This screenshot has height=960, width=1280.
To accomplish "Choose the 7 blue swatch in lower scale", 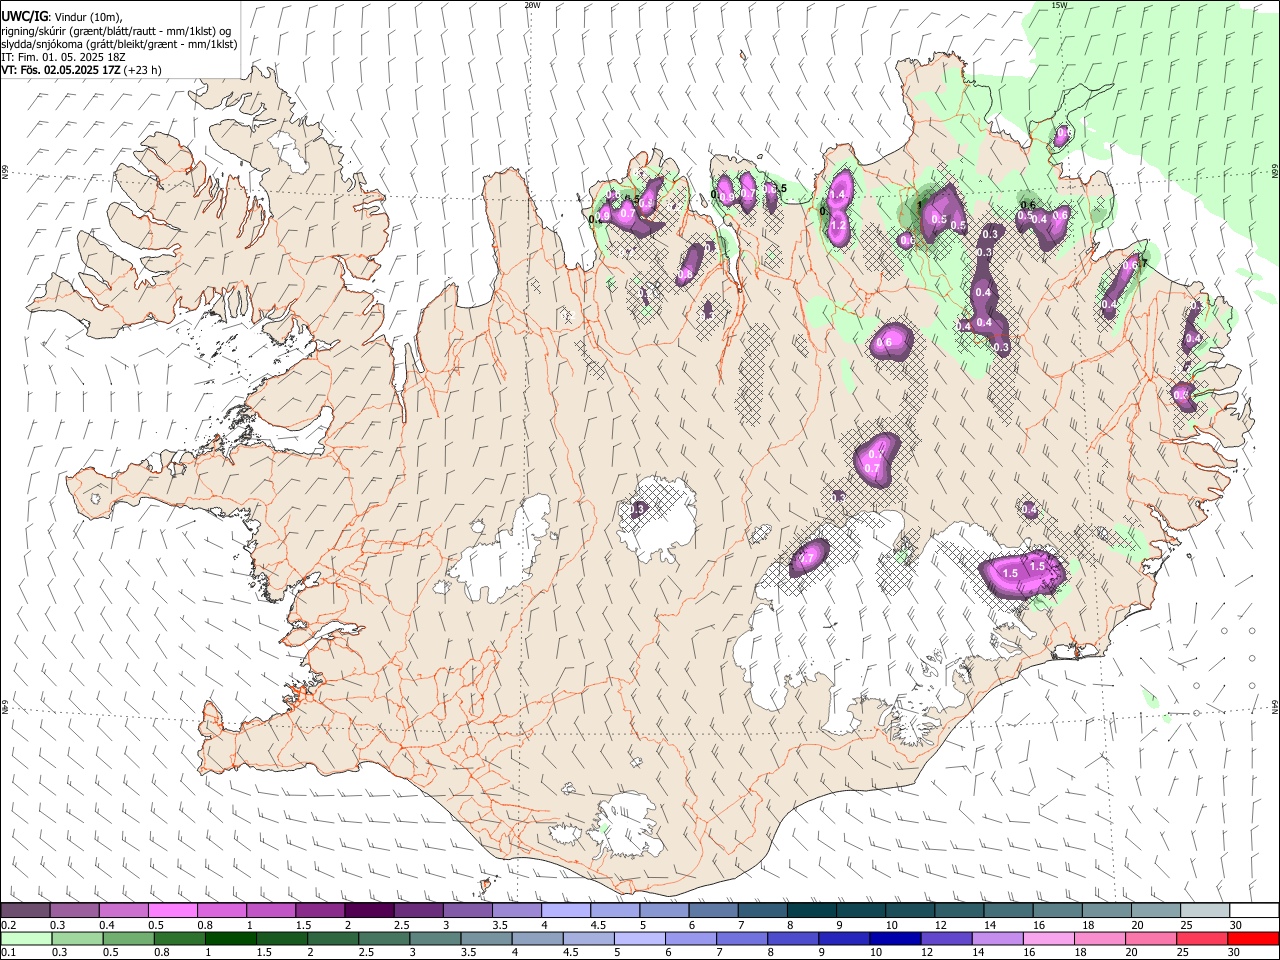I will (742, 939).
